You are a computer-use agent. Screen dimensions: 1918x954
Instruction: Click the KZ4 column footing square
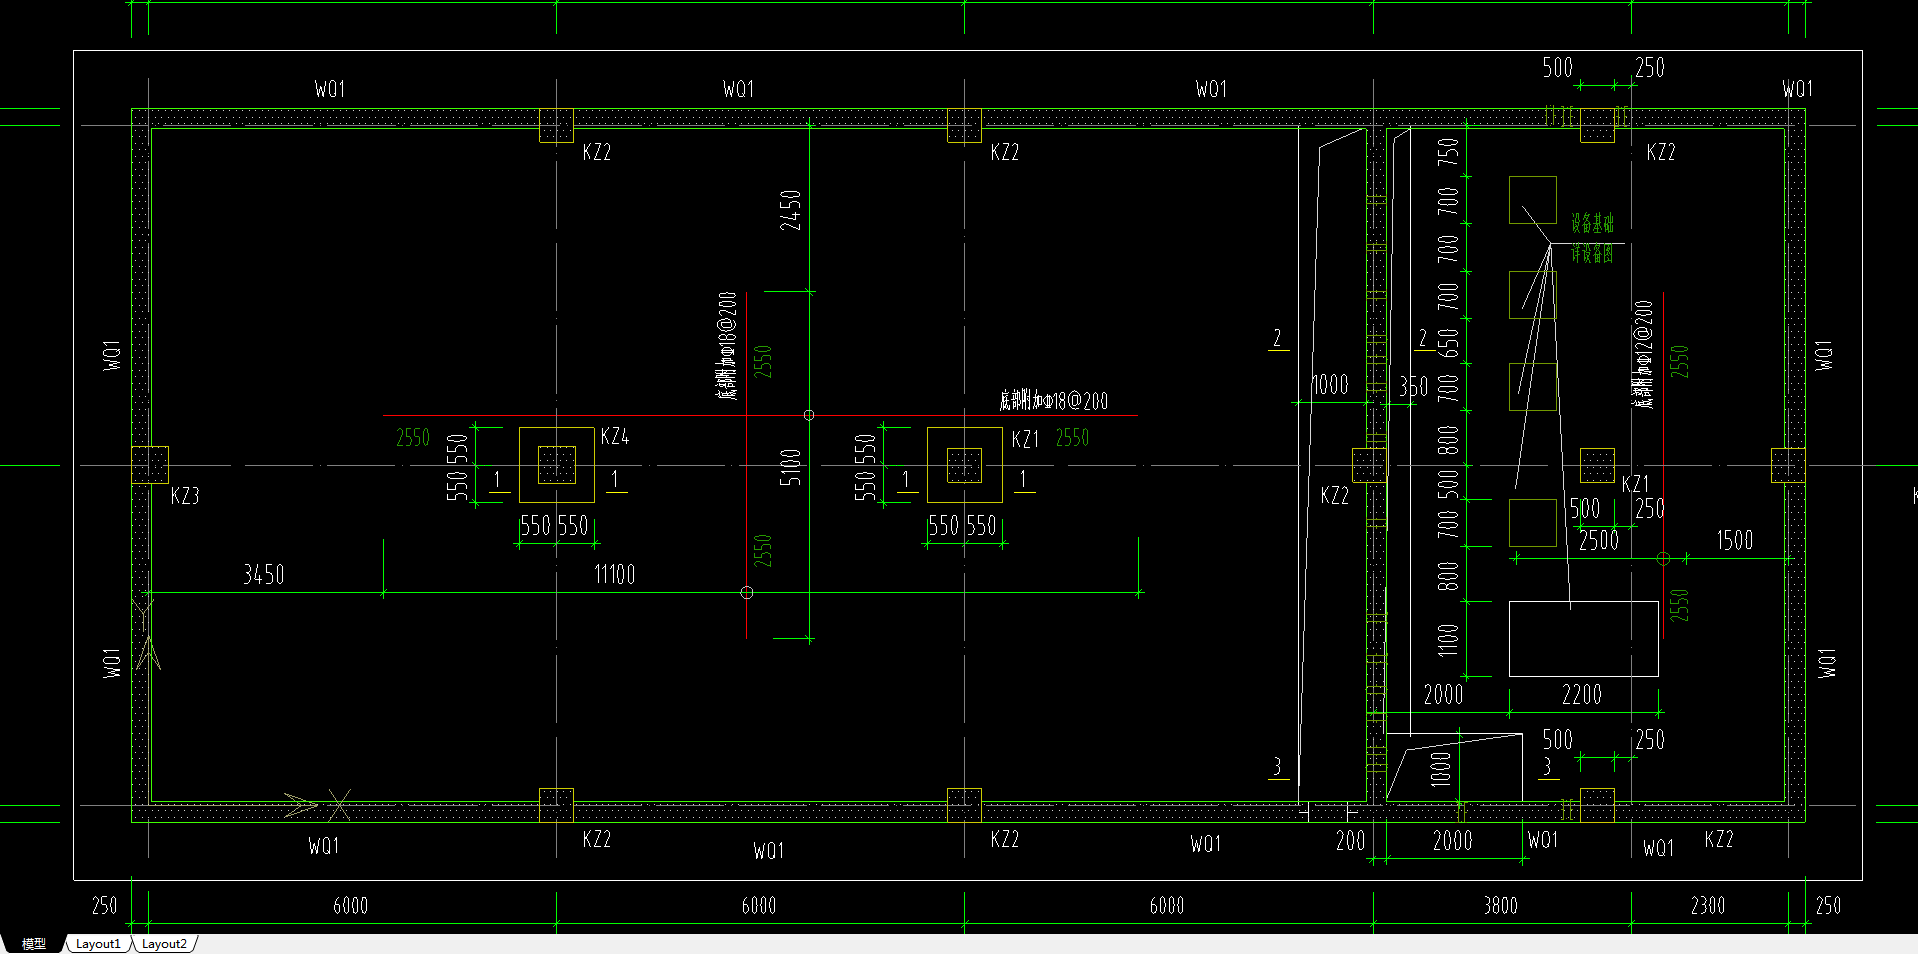click(557, 465)
